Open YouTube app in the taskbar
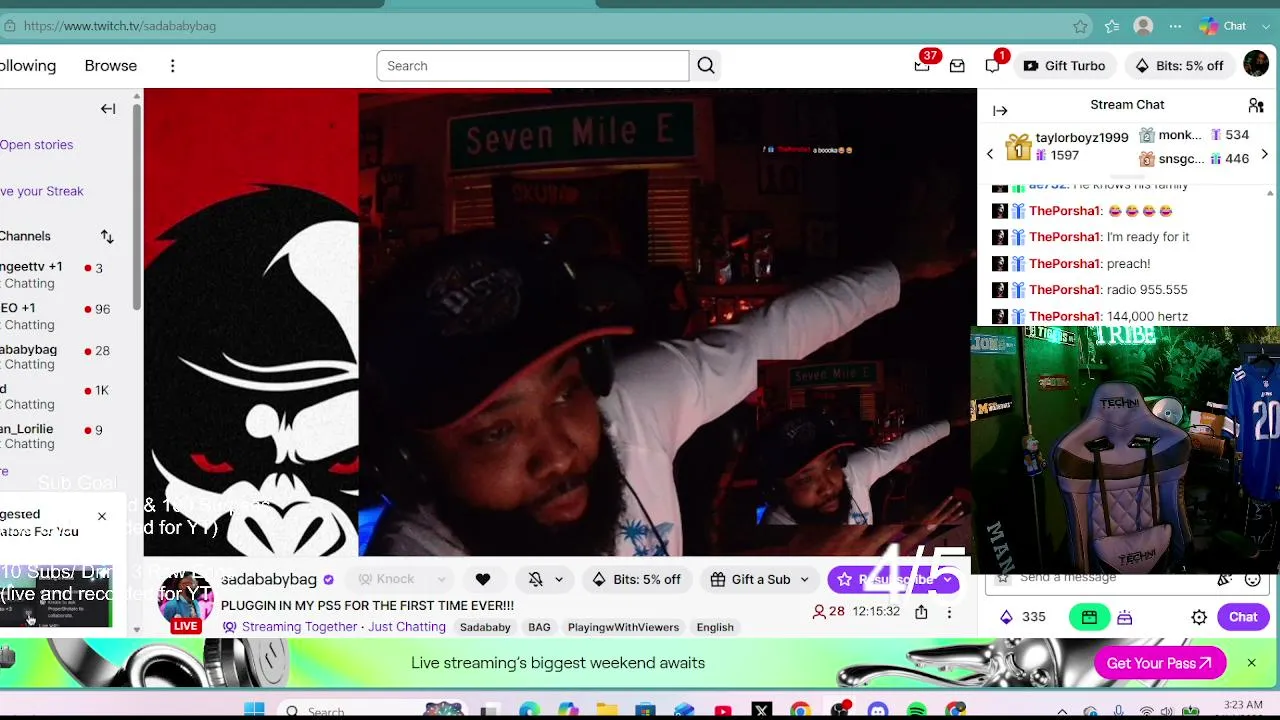The height and width of the screenshot is (720, 1280). click(723, 710)
